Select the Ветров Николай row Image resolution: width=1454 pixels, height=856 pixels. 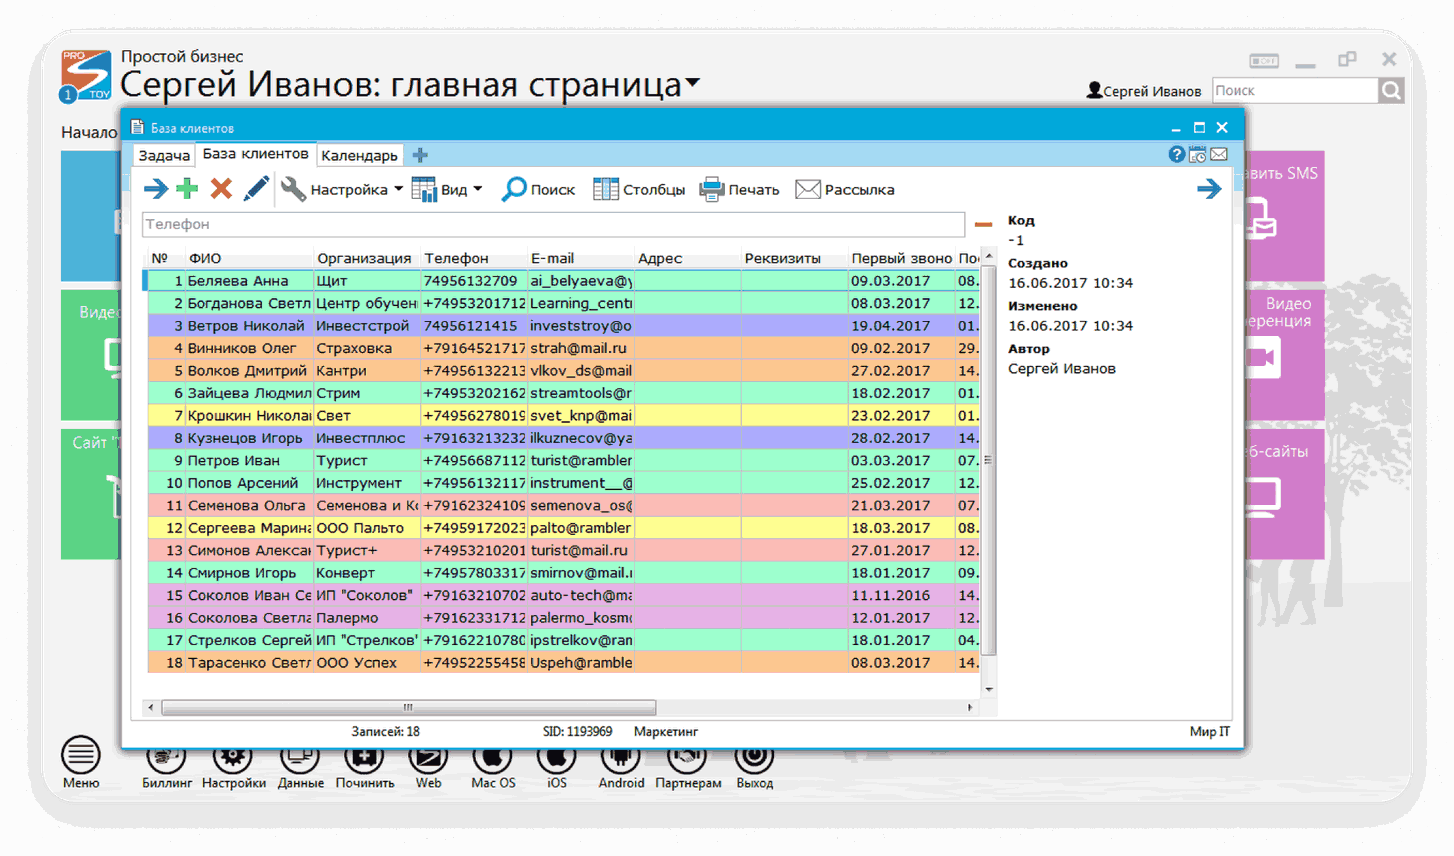[x=562, y=326]
